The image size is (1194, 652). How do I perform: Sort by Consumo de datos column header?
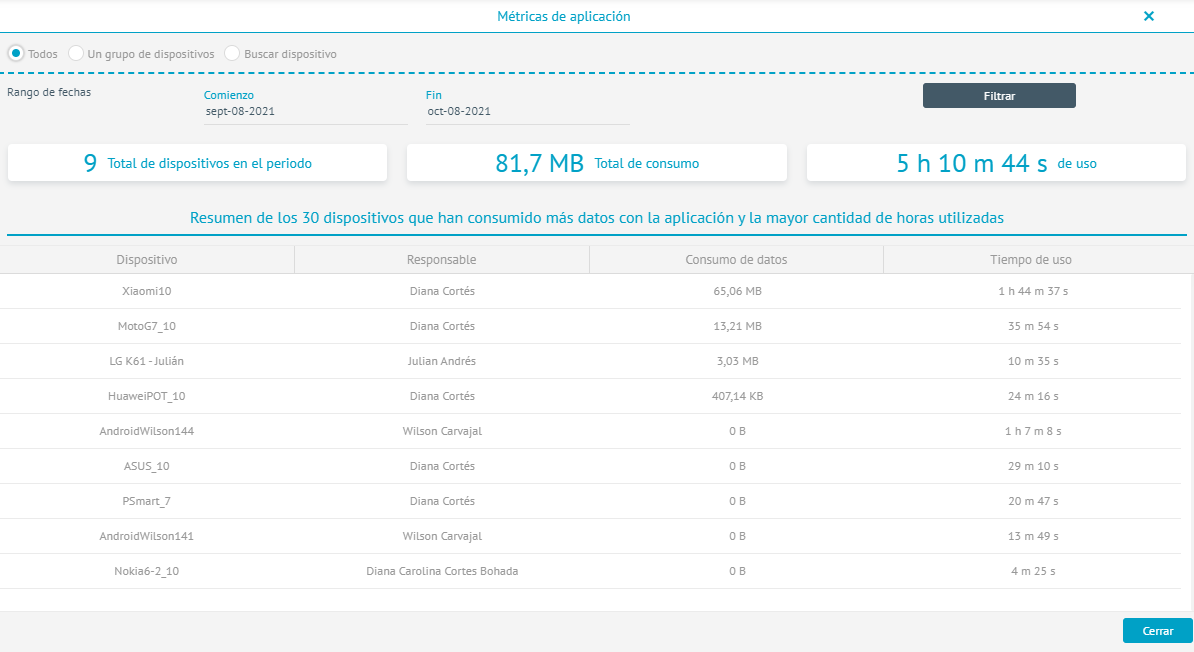[736, 260]
